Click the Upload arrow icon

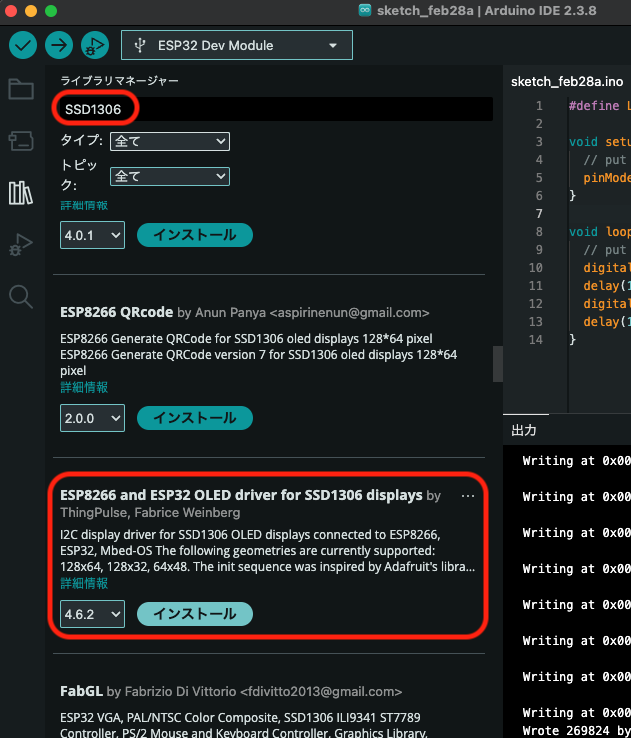tap(59, 45)
